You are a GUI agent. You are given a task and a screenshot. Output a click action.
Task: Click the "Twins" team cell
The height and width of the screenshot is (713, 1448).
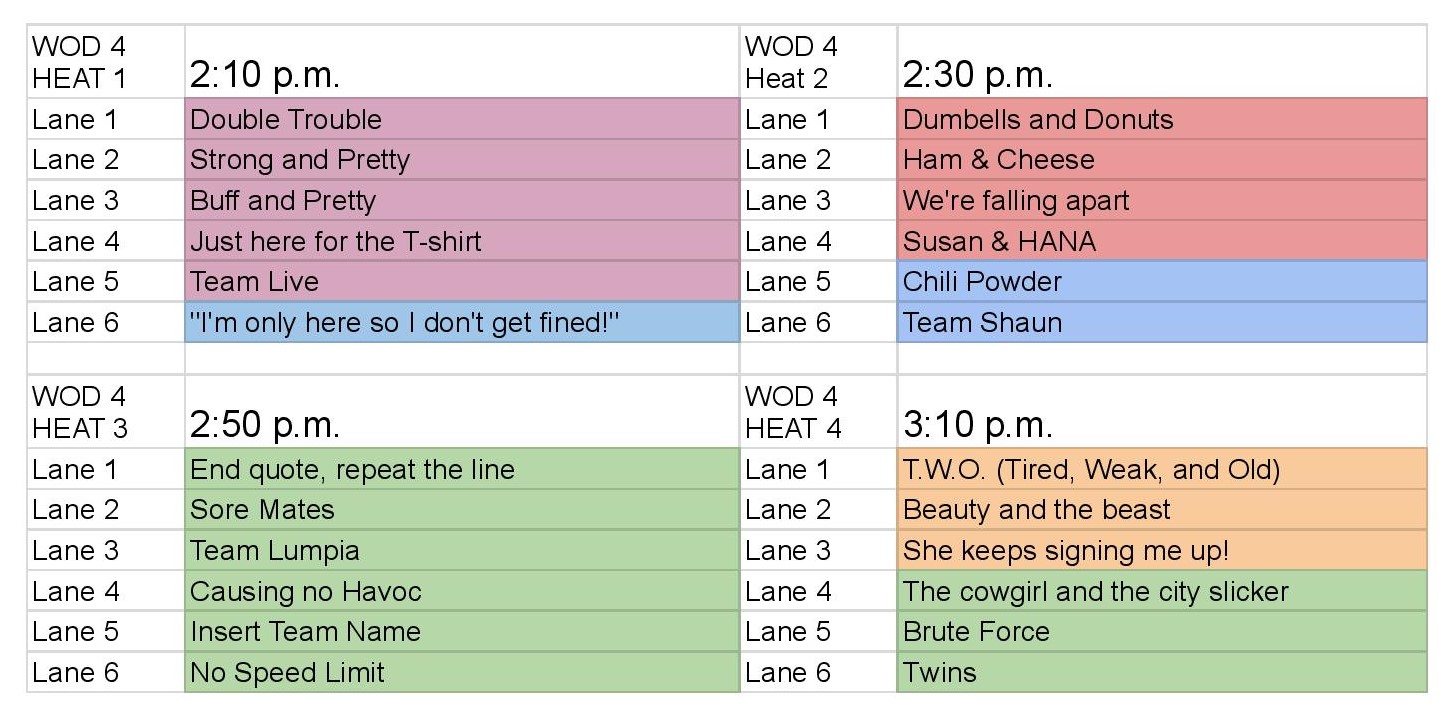(x=1161, y=672)
